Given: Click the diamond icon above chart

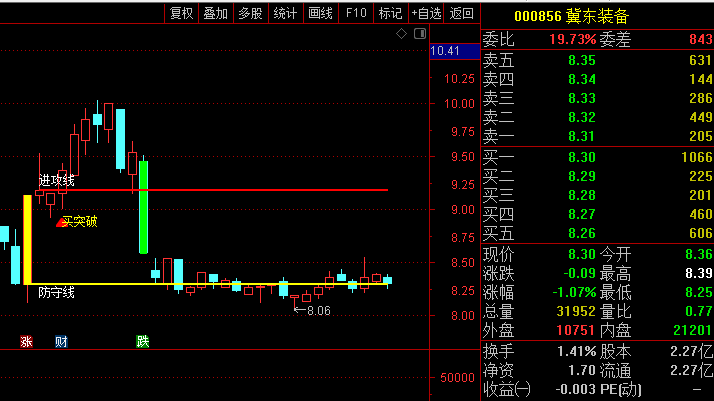Looking at the screenshot, I should [x=401, y=33].
